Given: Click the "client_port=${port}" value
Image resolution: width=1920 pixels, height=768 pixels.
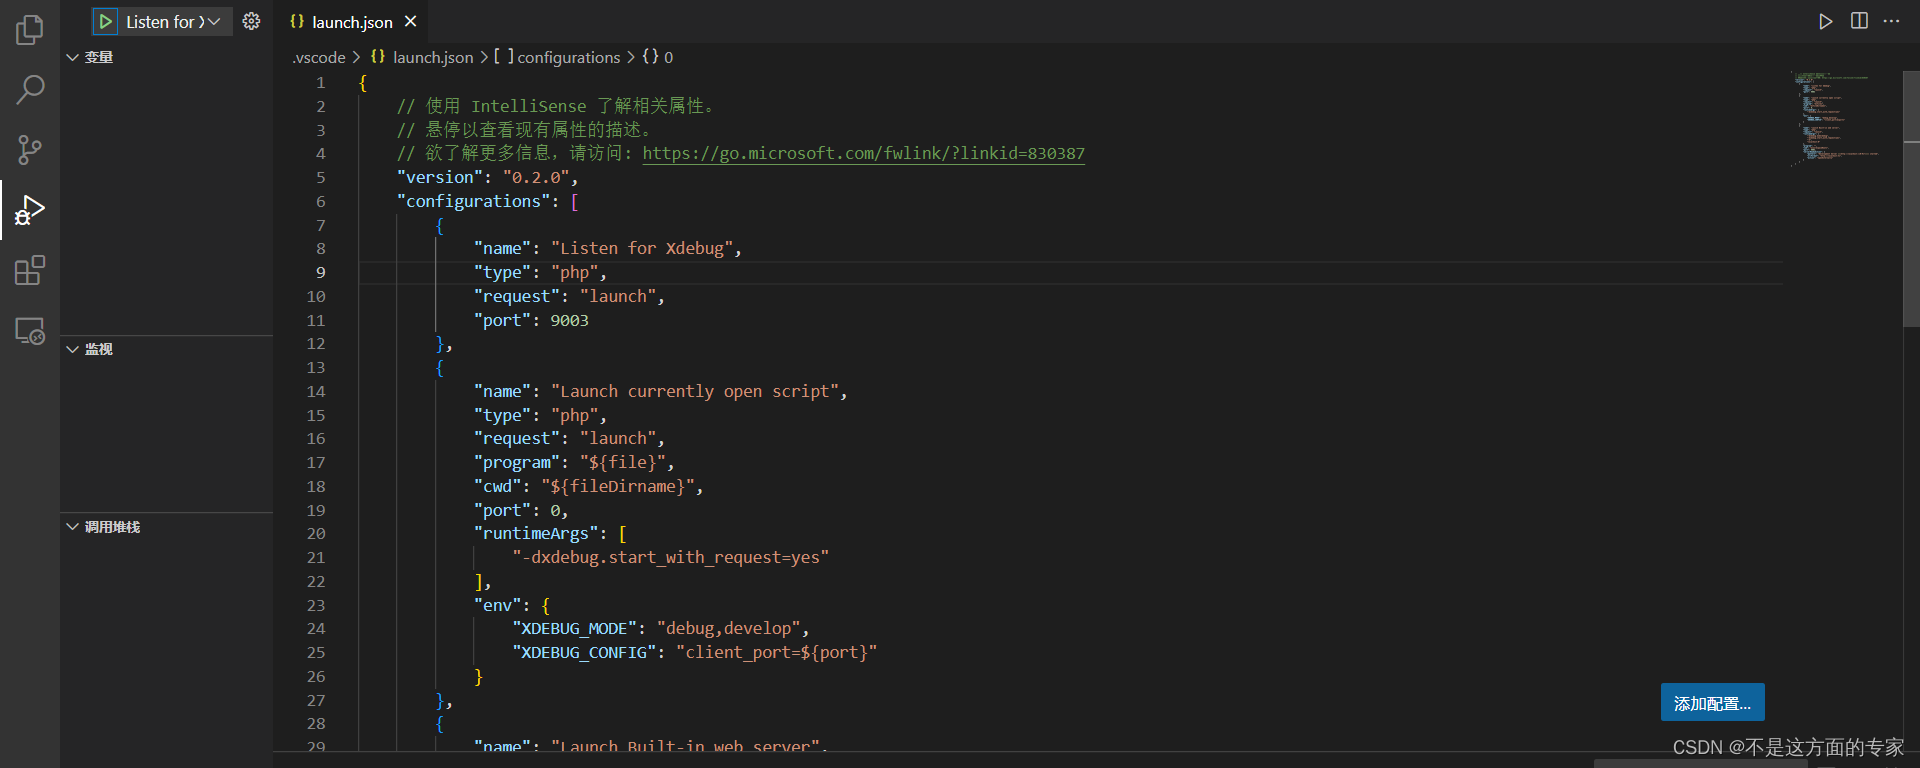Looking at the screenshot, I should 776,652.
